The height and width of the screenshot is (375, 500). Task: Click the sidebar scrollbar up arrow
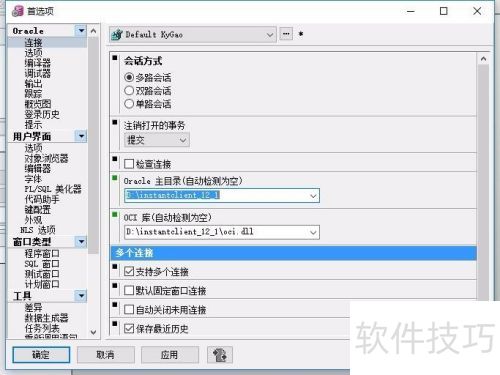[x=93, y=31]
